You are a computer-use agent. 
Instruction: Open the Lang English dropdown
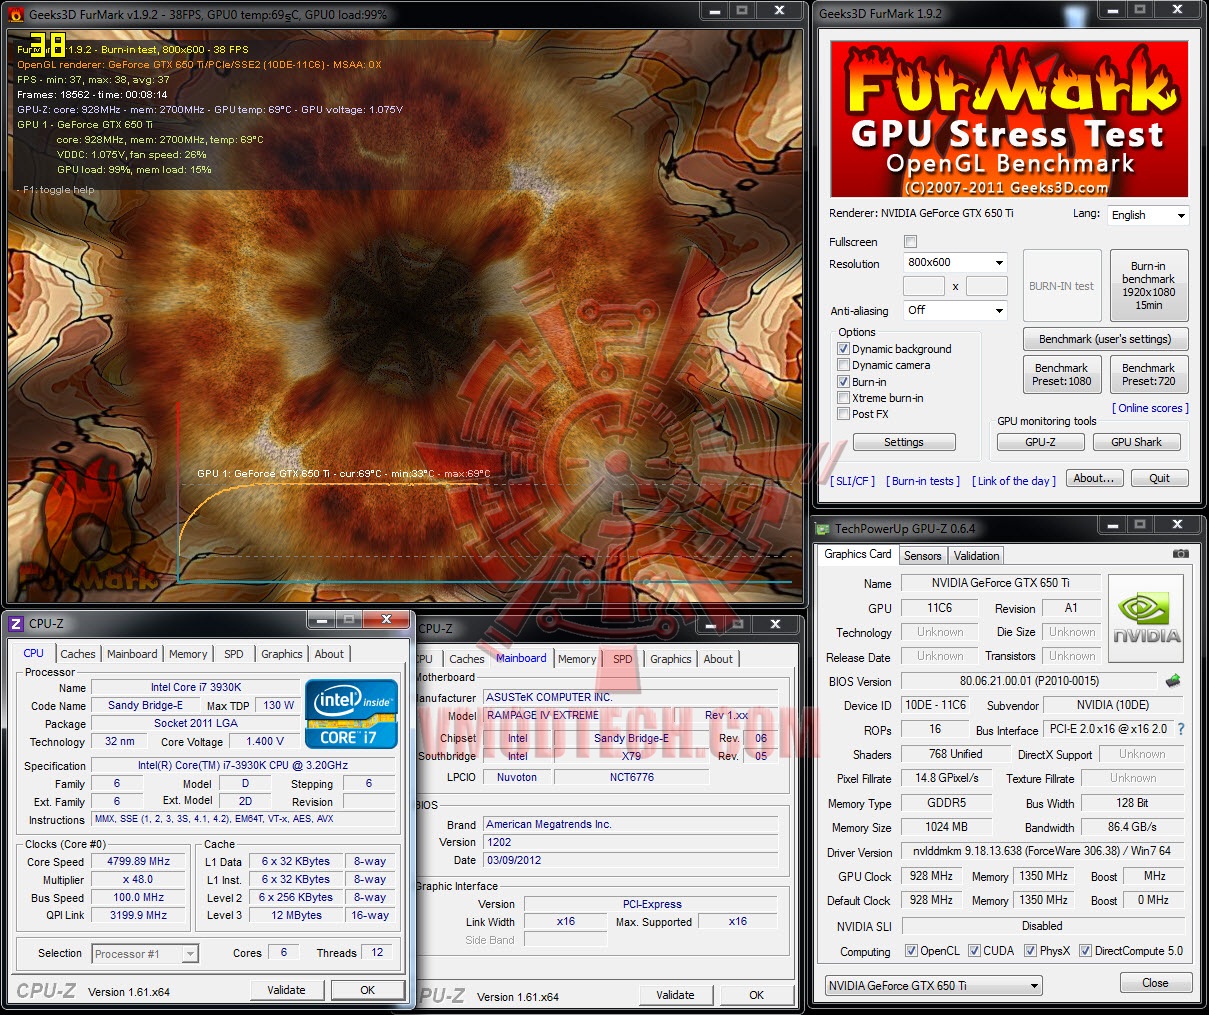(1148, 215)
